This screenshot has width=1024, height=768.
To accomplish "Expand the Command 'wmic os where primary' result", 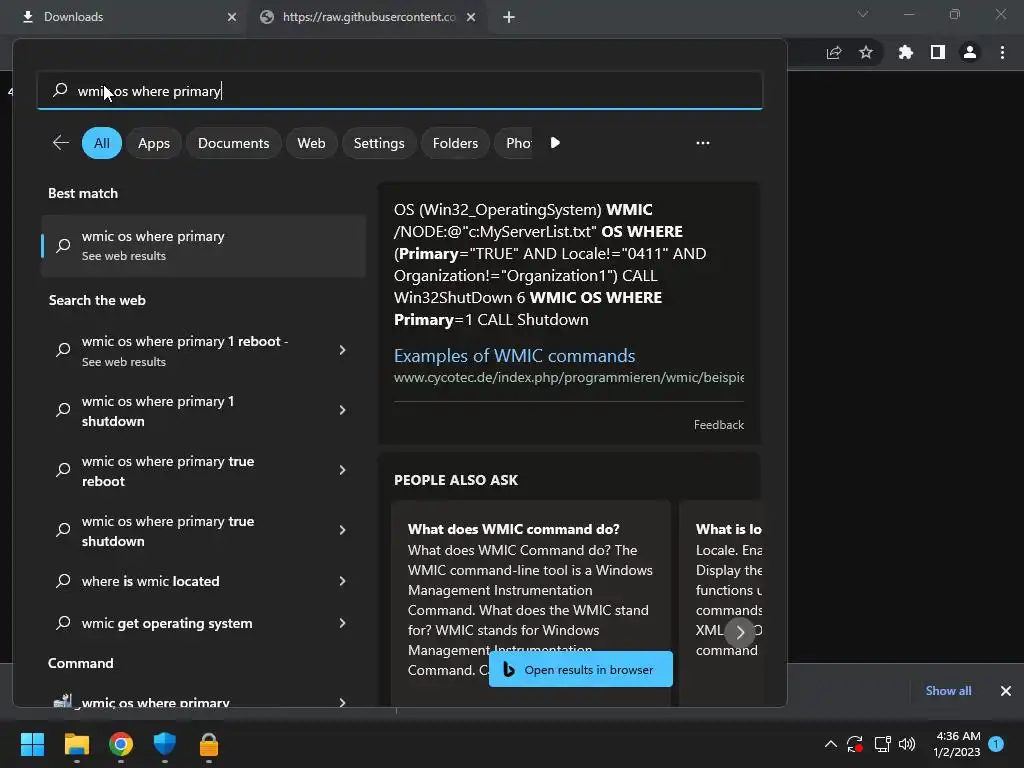I will pyautogui.click(x=342, y=702).
